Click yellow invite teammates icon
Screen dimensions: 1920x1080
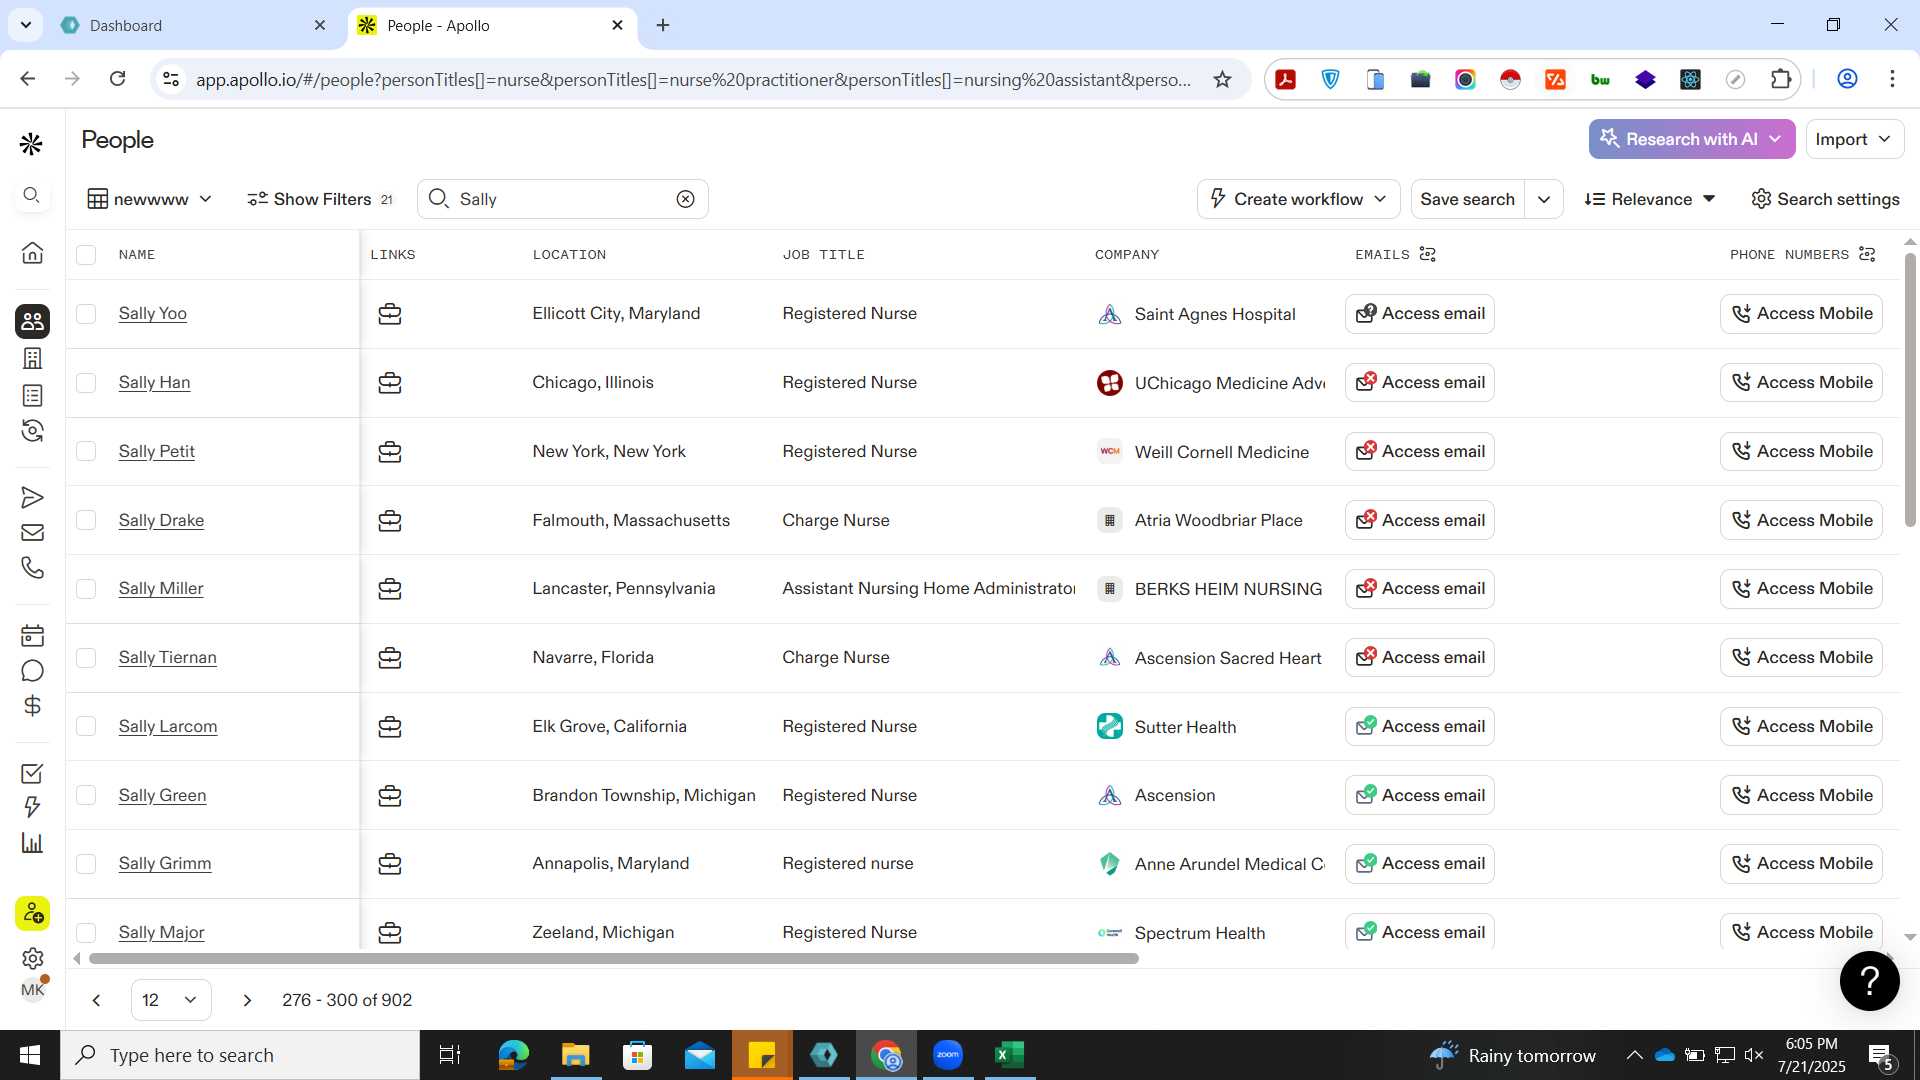tap(32, 913)
